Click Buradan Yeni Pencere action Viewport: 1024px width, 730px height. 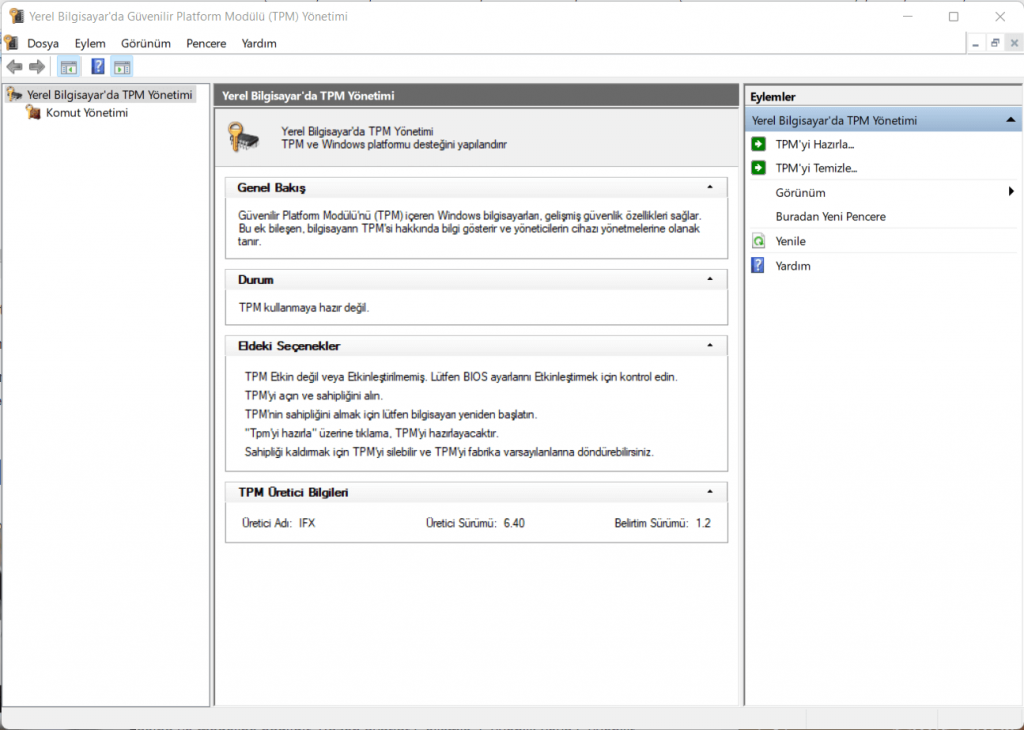[x=830, y=217]
